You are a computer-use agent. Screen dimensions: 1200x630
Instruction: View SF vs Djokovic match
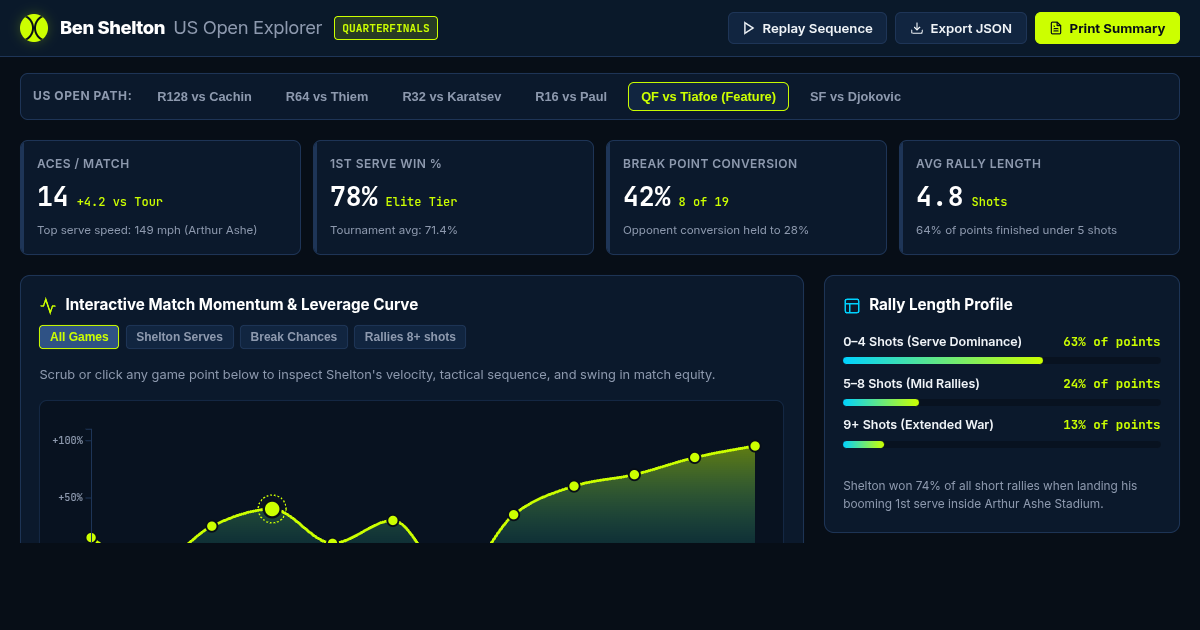point(855,97)
